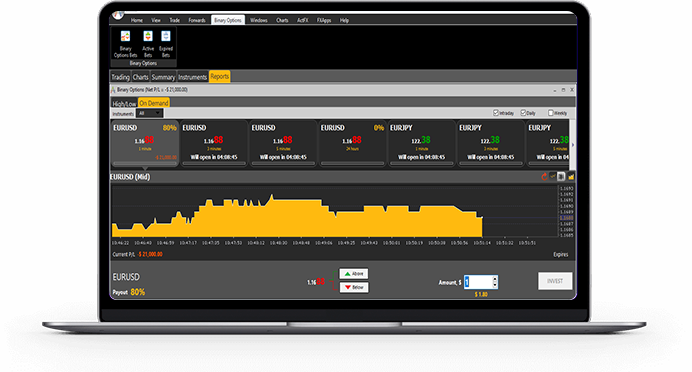Open the Expired Bets ribbon icon
Image resolution: width=692 pixels, height=372 pixels.
point(166,43)
